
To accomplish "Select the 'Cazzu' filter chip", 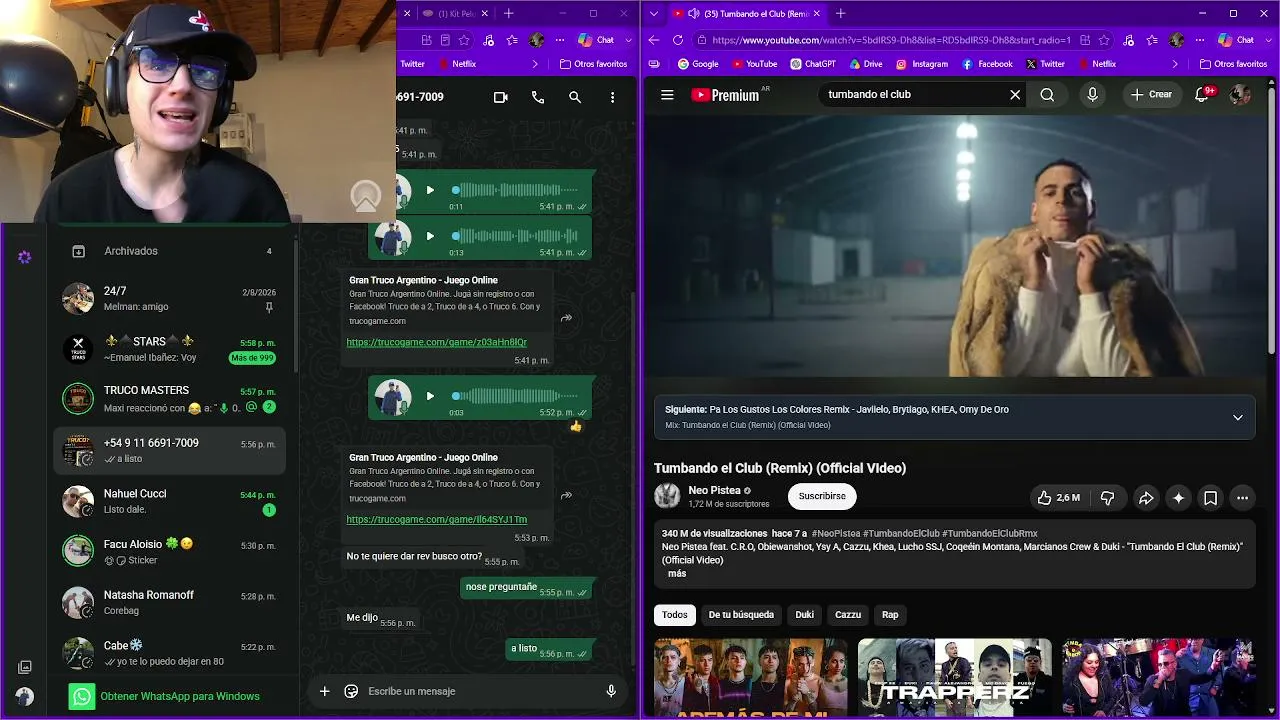I will click(848, 615).
